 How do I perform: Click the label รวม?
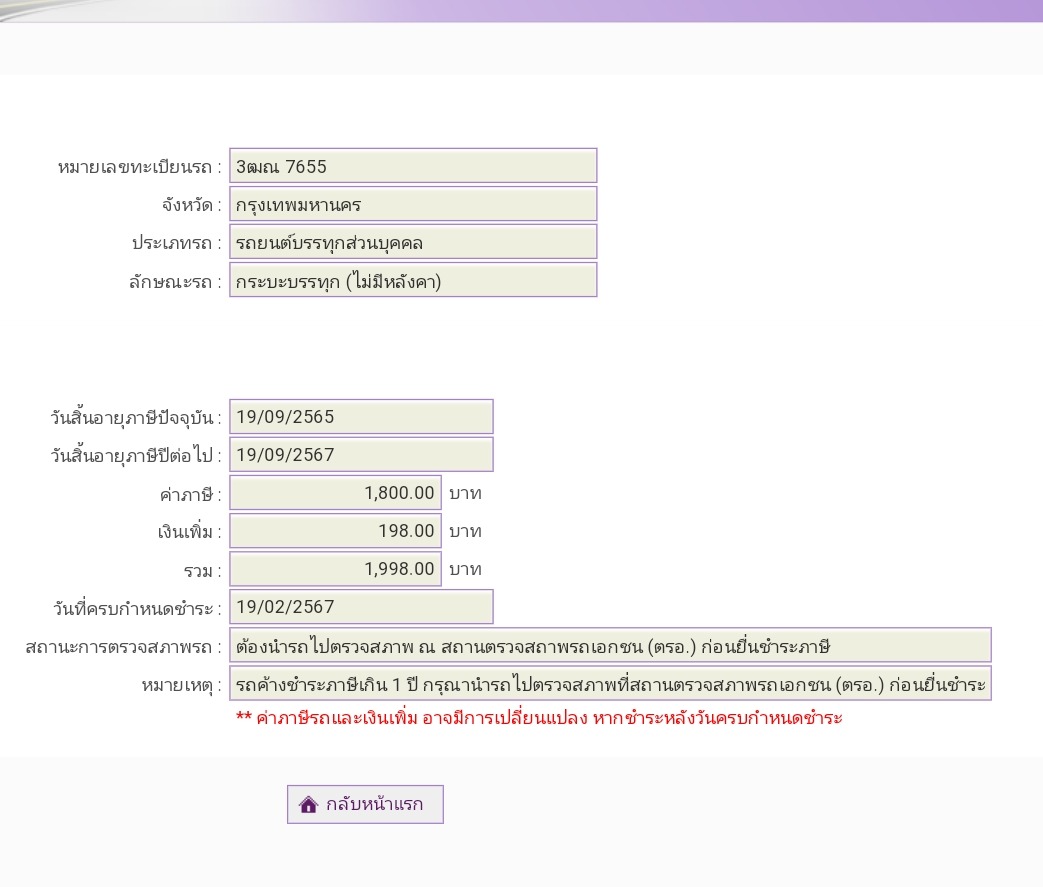(x=202, y=571)
